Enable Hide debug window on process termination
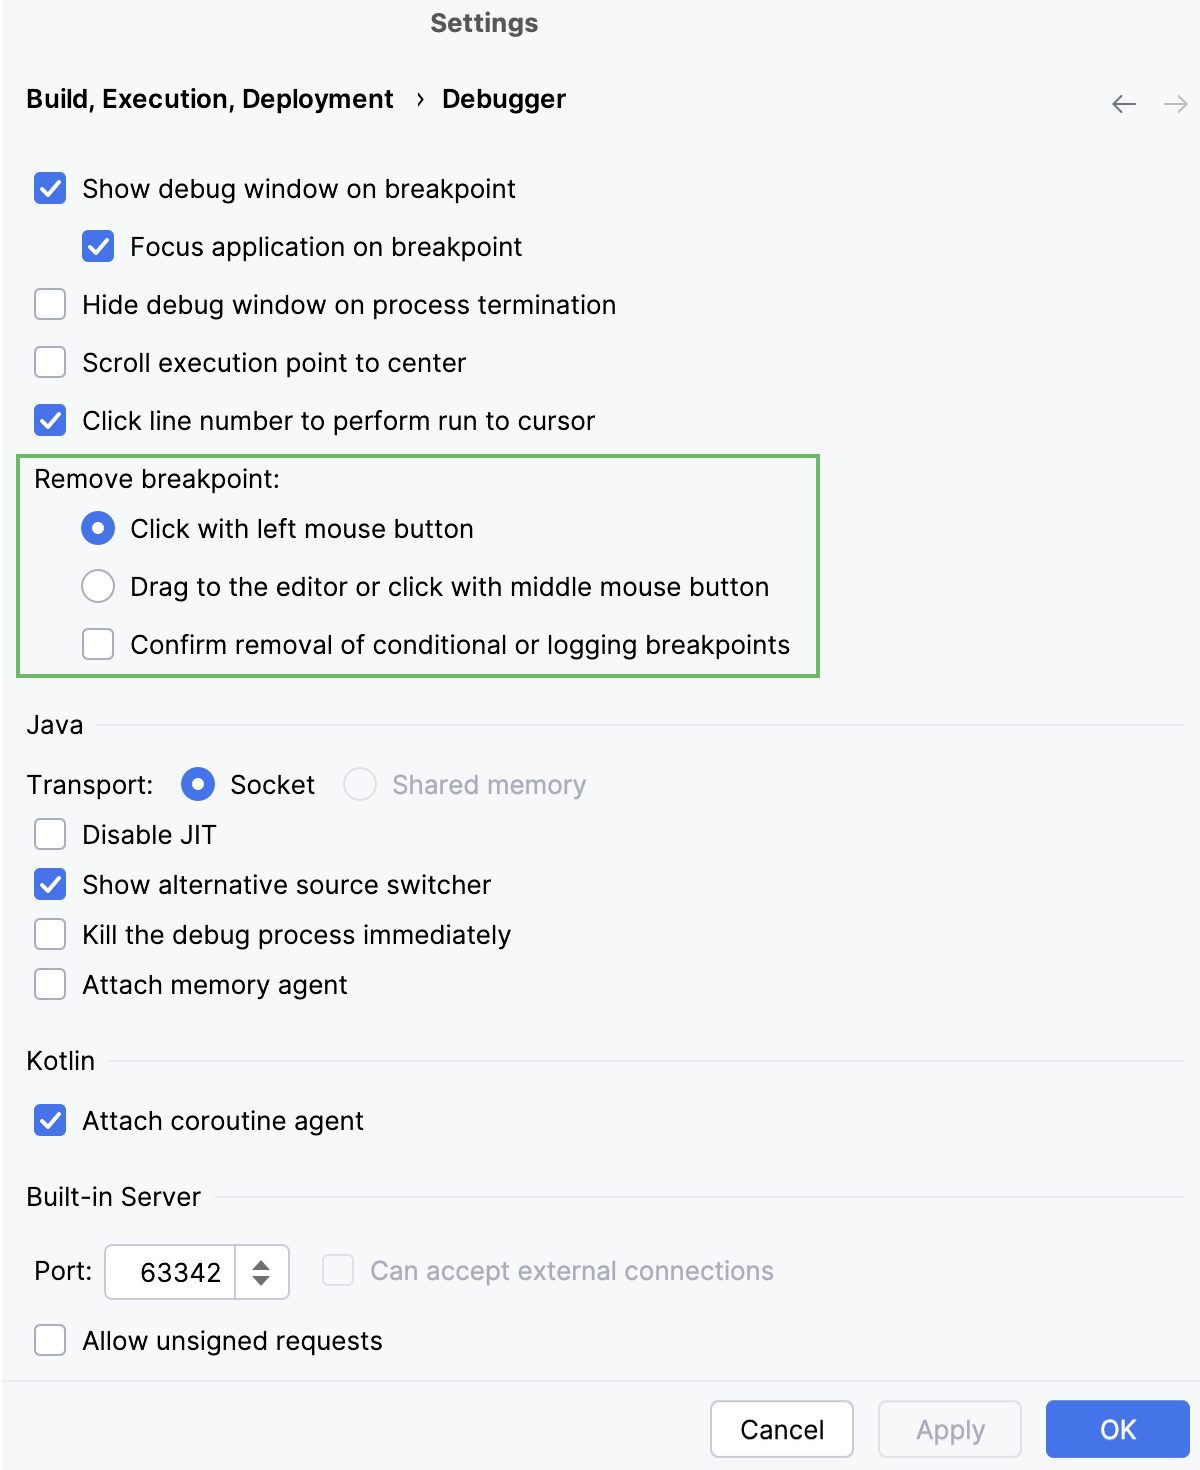1200x1470 pixels. [49, 304]
